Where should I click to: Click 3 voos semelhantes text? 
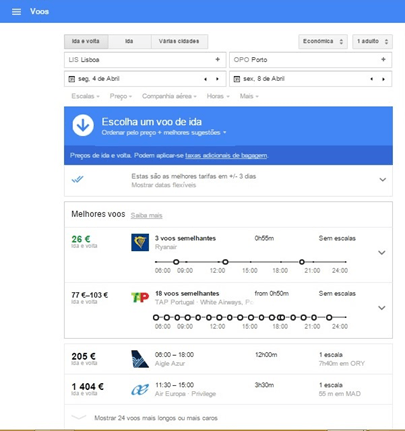(185, 238)
